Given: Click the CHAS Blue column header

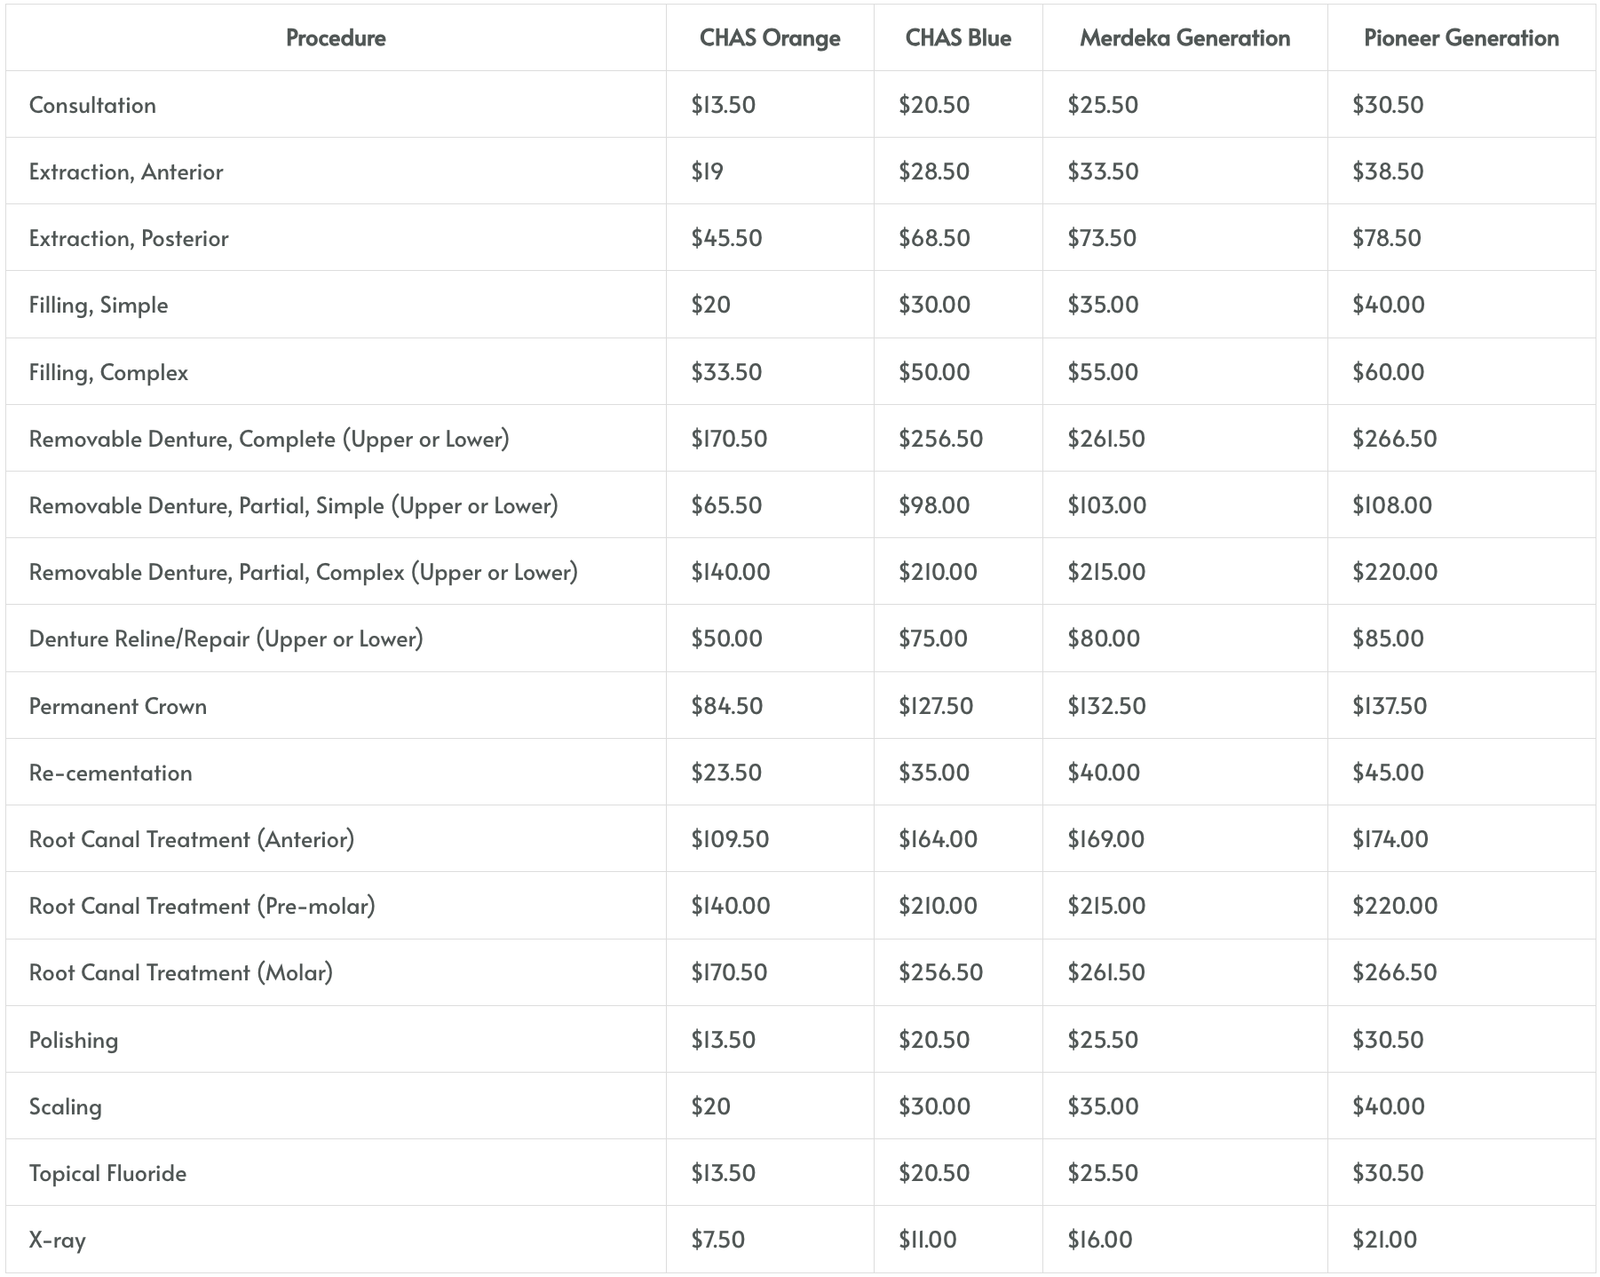Looking at the screenshot, I should point(958,38).
